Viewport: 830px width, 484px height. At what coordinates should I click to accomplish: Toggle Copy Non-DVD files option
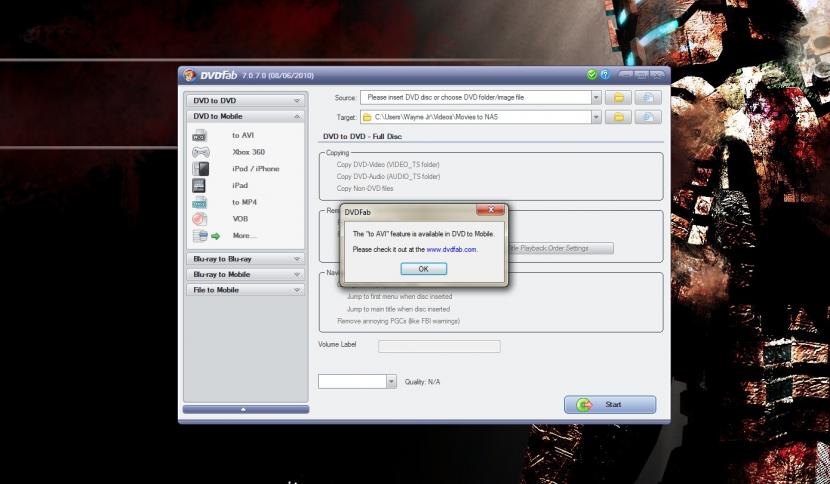coord(365,189)
